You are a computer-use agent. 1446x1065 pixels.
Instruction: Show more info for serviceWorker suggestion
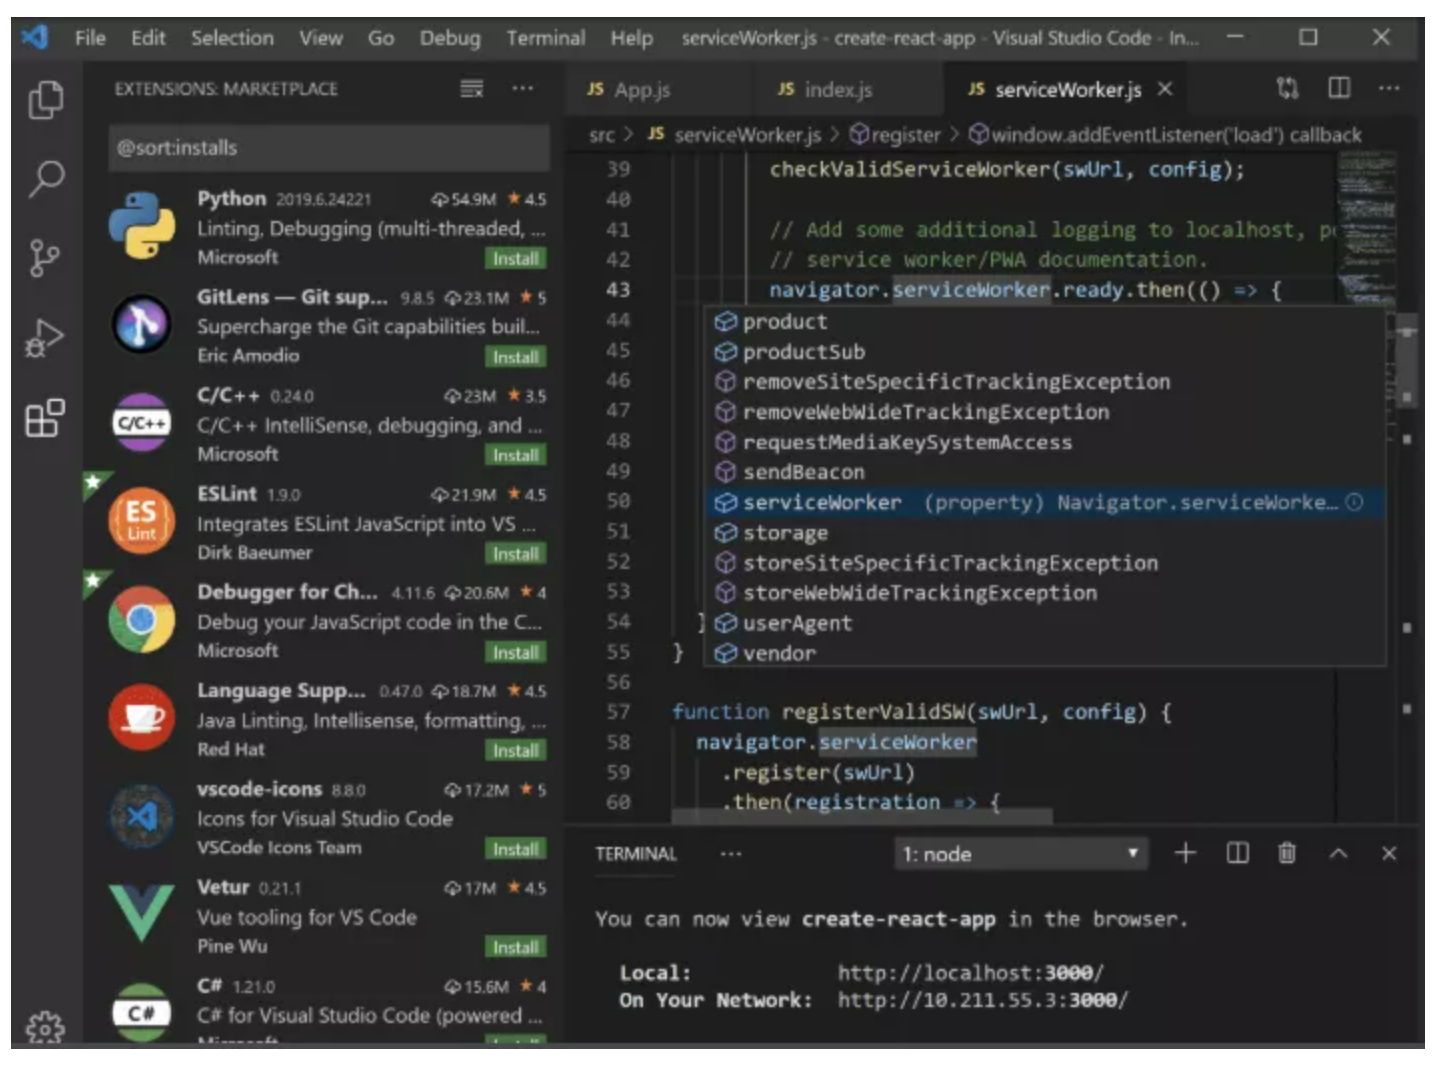[1354, 502]
